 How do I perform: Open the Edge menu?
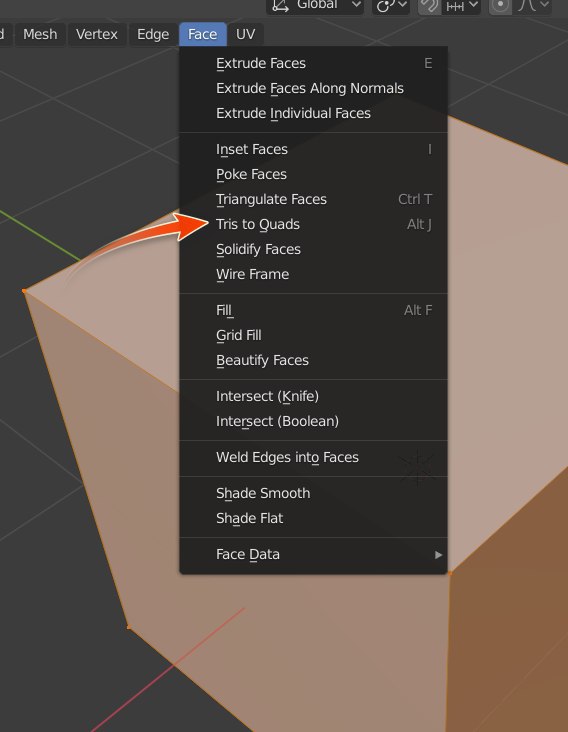[x=153, y=35]
